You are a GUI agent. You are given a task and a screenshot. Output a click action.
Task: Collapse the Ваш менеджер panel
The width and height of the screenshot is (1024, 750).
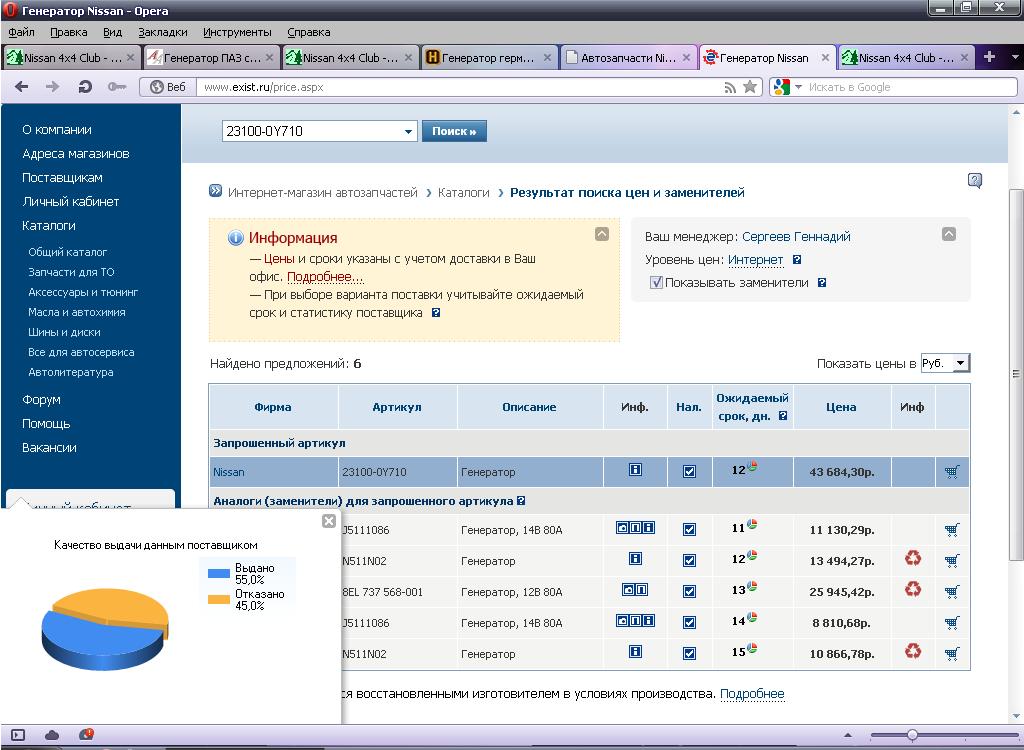[949, 233]
